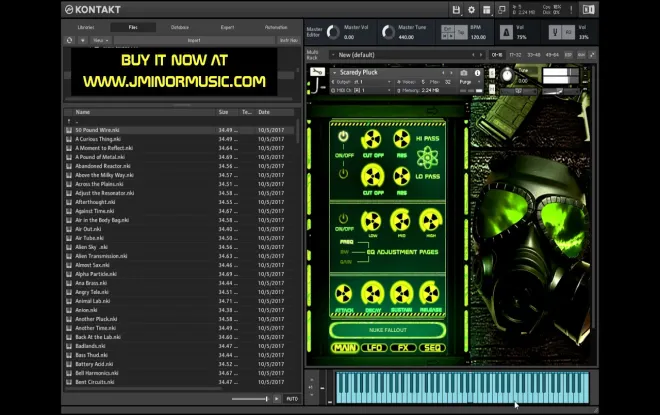Click the Master Tune knob
660x415 pixels.
(388, 32)
